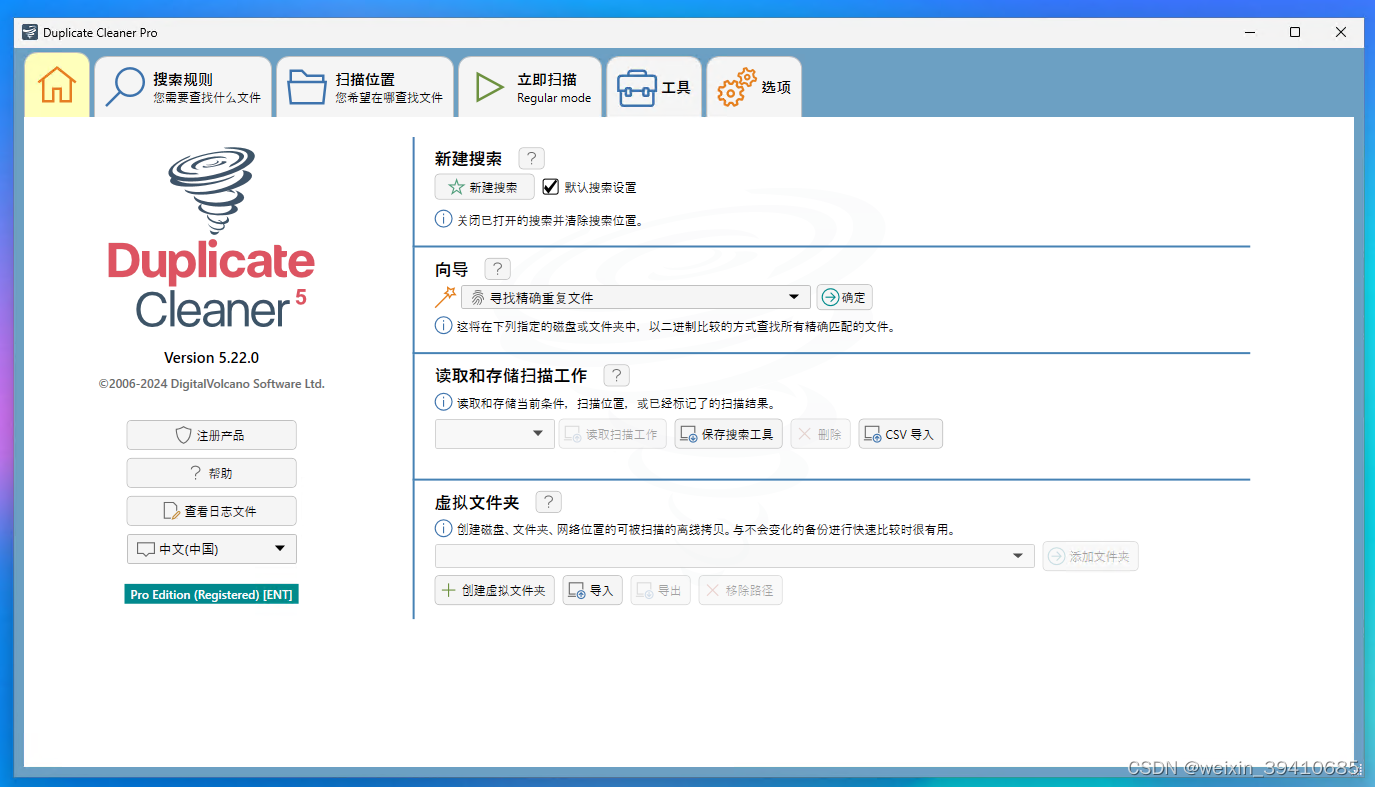Click the 保存搜索工具 button

tap(728, 434)
